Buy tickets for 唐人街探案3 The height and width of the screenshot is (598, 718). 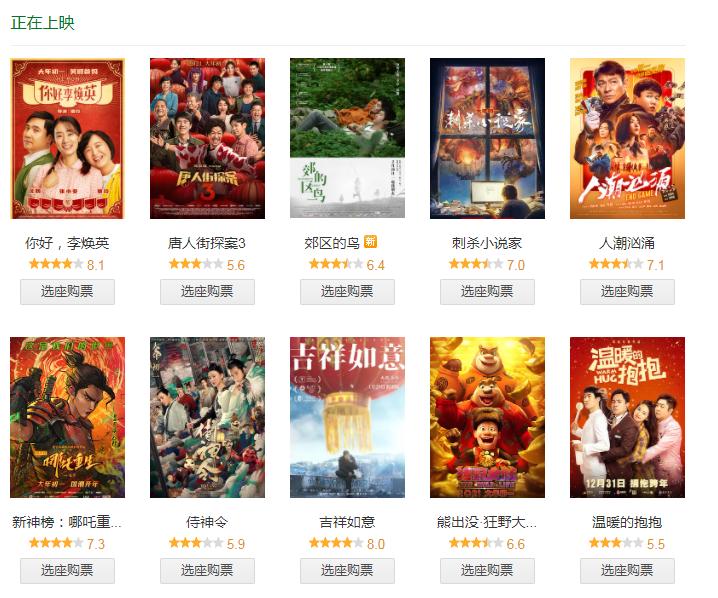[207, 292]
